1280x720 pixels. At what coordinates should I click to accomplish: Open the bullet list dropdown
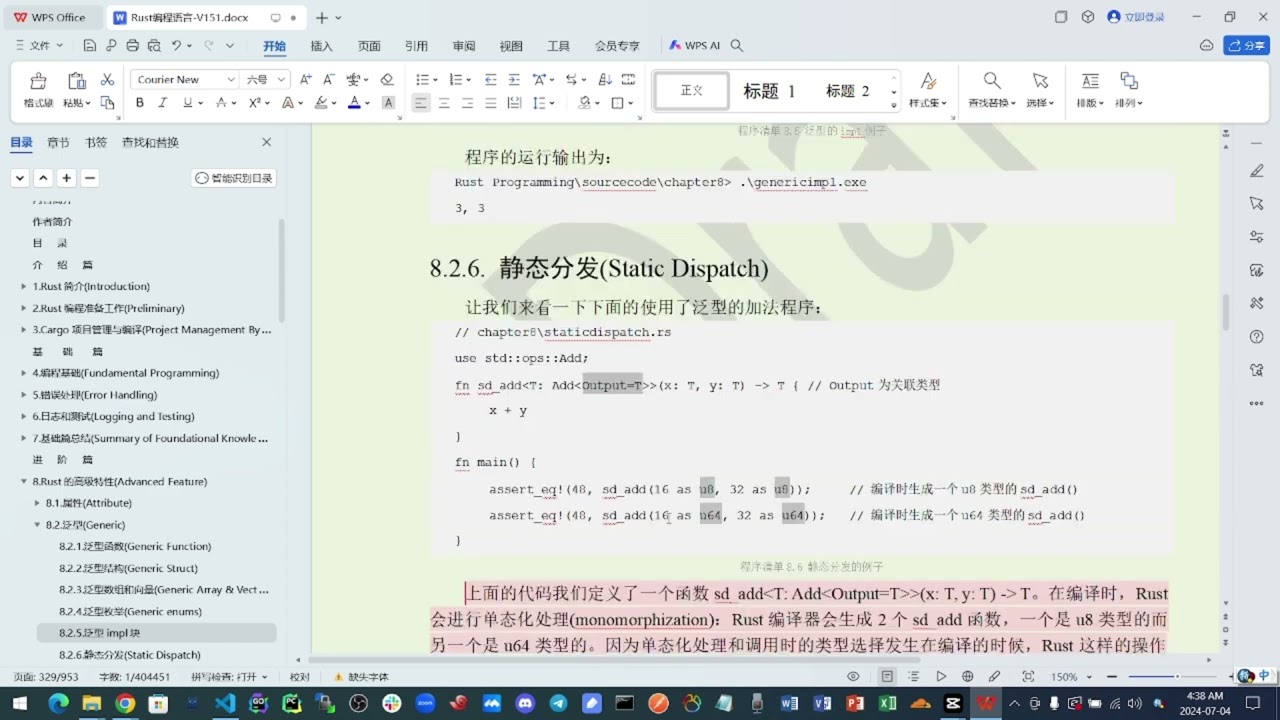[435, 80]
